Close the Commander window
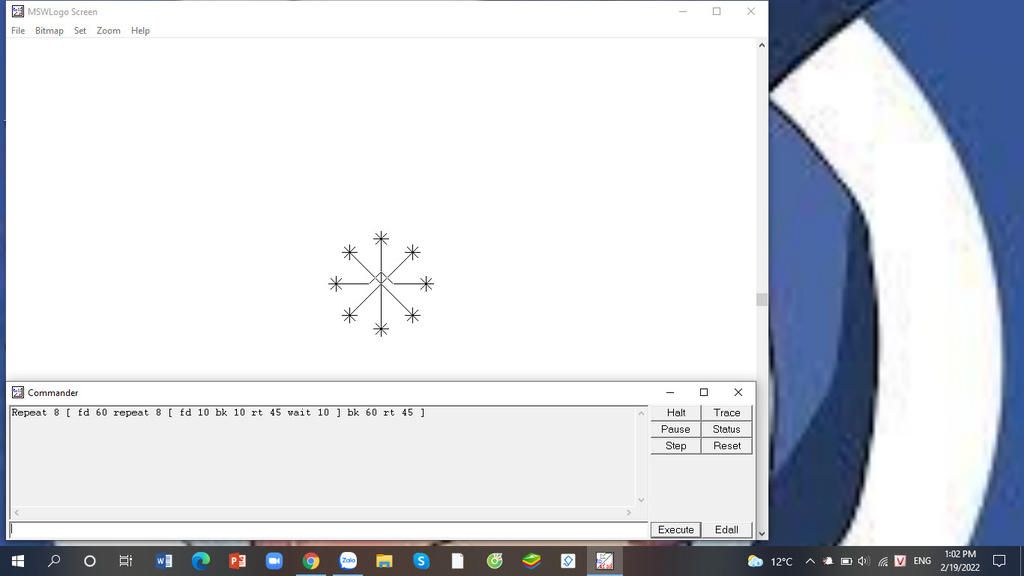1024x576 pixels. click(x=738, y=392)
